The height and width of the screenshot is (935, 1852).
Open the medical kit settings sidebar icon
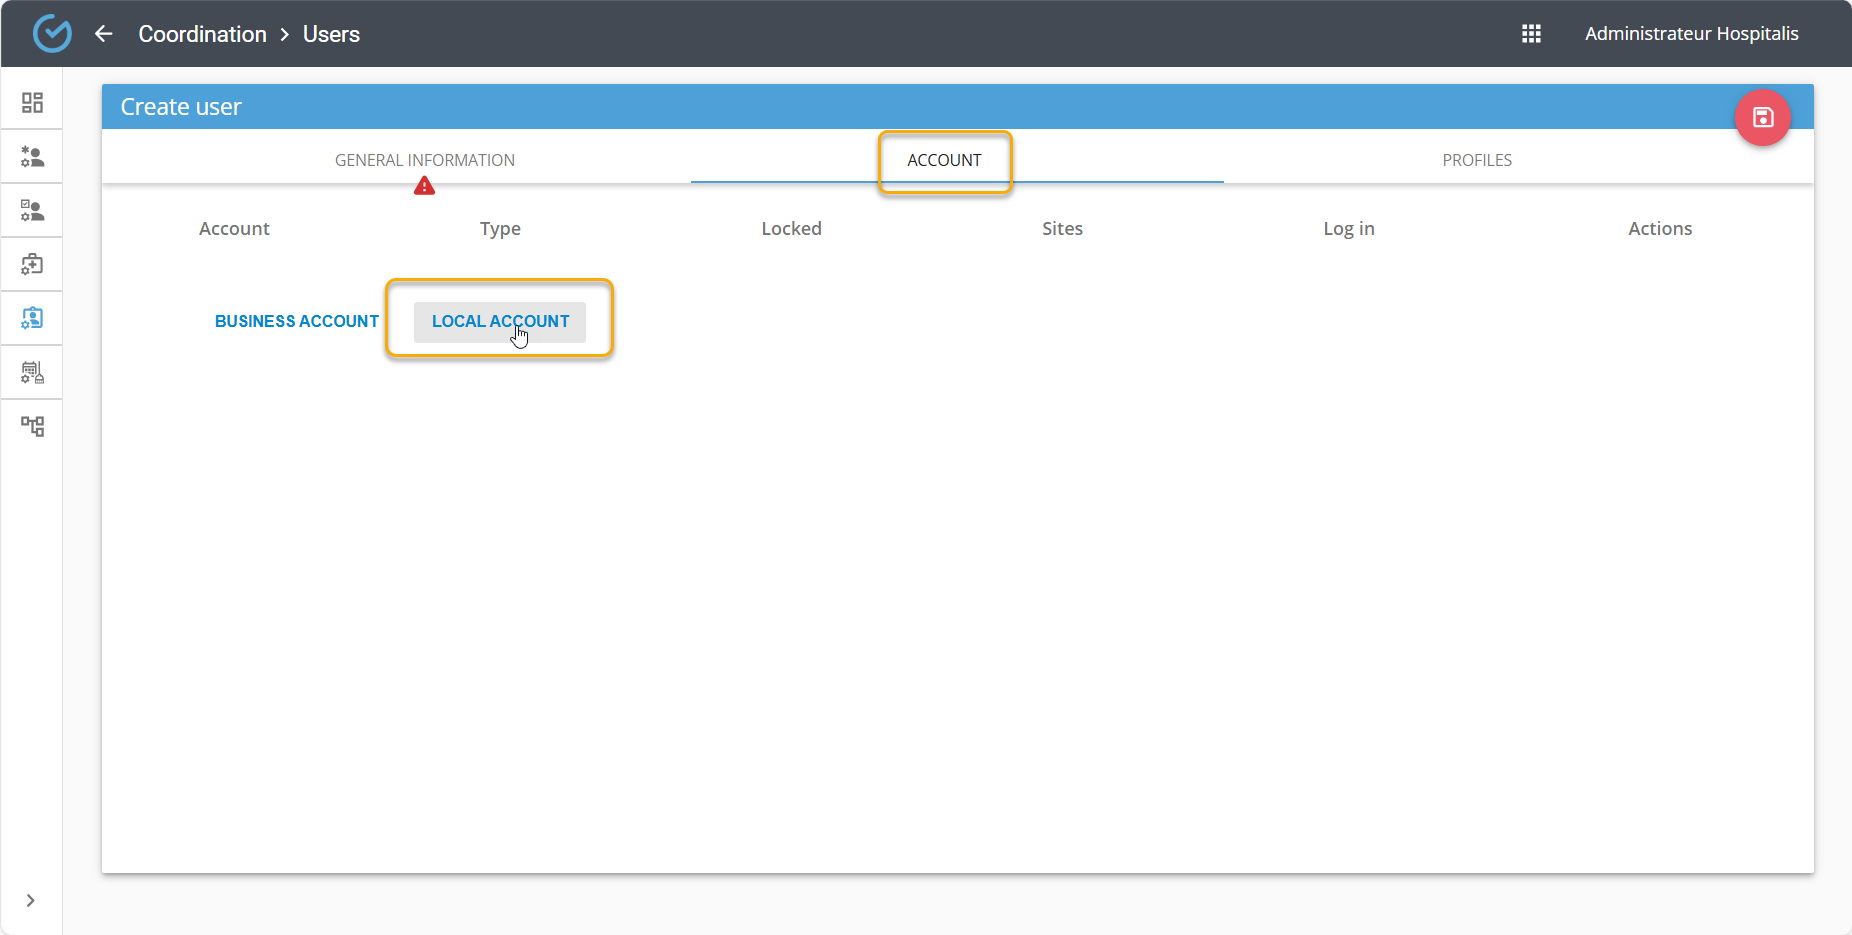point(32,265)
